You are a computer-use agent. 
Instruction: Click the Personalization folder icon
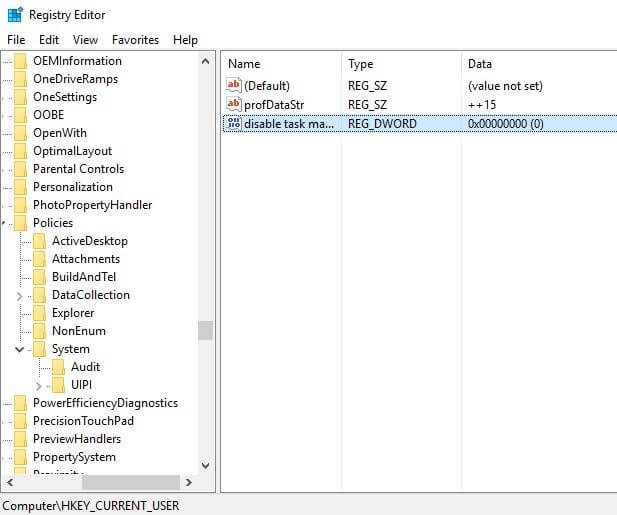pyautogui.click(x=20, y=187)
